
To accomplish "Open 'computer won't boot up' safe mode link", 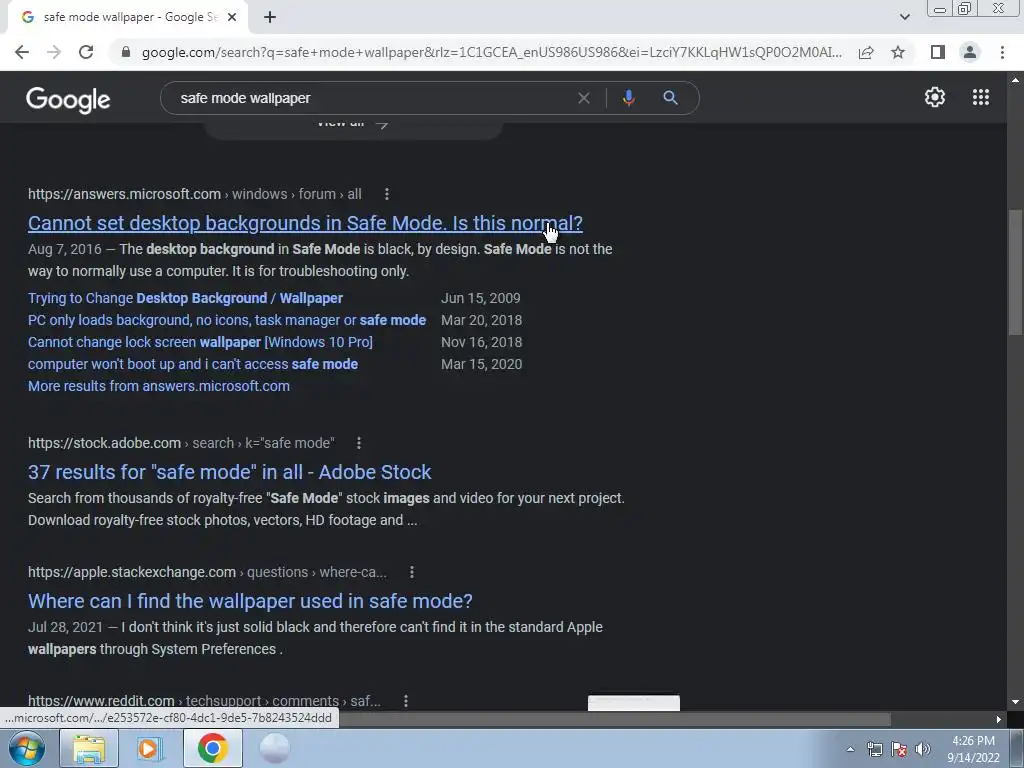I will 193,364.
